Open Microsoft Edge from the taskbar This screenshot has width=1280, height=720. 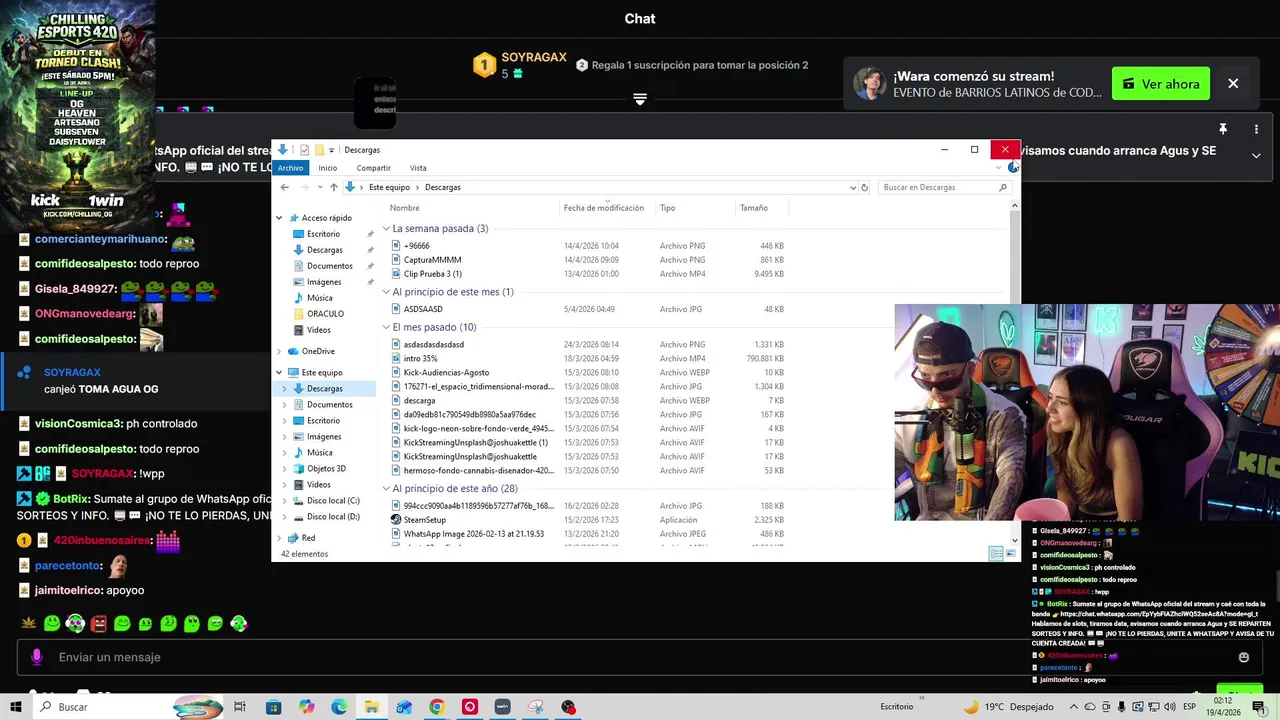tap(339, 707)
